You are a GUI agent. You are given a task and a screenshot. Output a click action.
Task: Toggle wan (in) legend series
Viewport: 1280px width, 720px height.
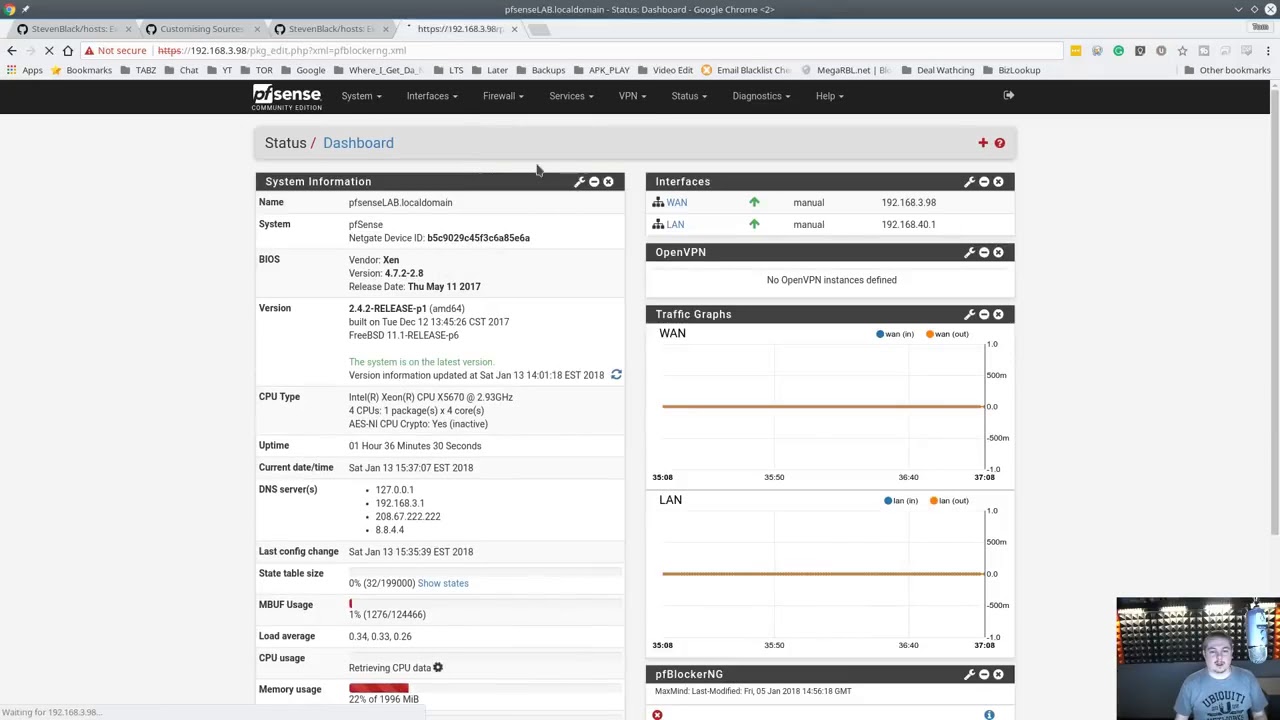895,334
